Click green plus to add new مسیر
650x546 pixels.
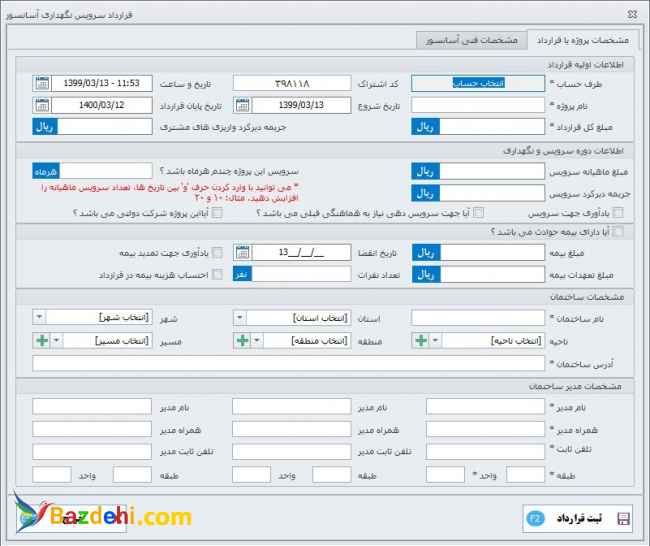[x=40, y=341]
